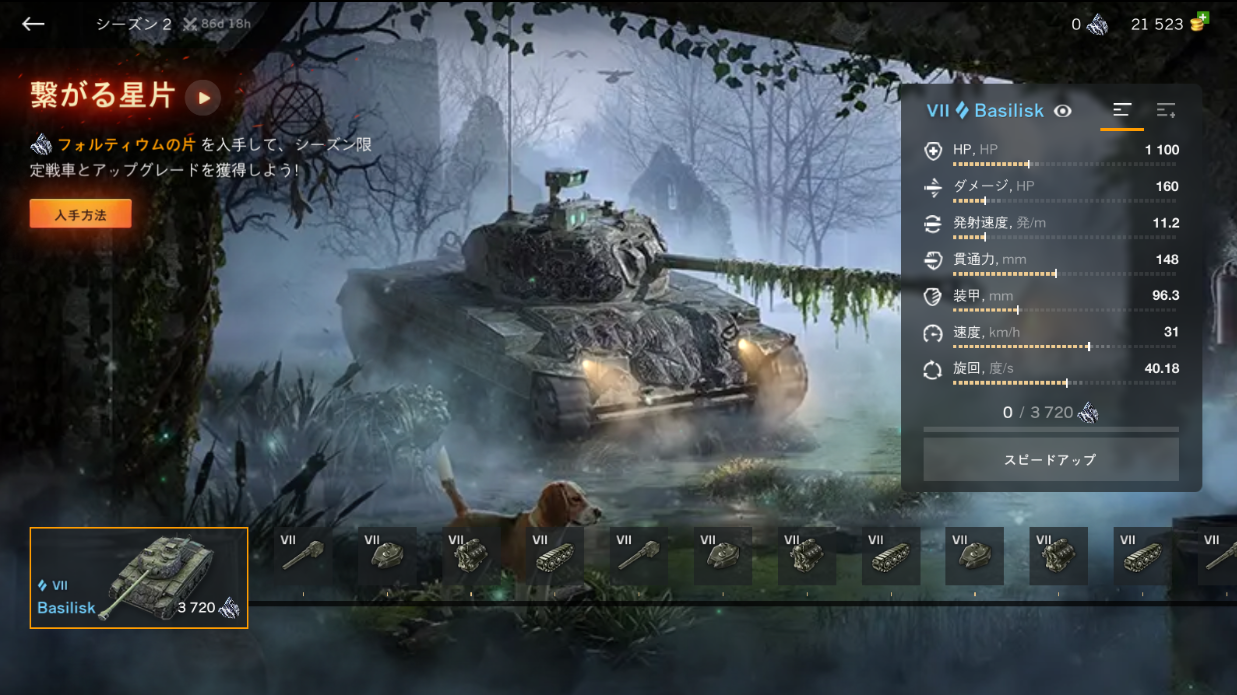Open the 入手方法 button
Image resolution: width=1237 pixels, height=695 pixels.
coord(80,214)
